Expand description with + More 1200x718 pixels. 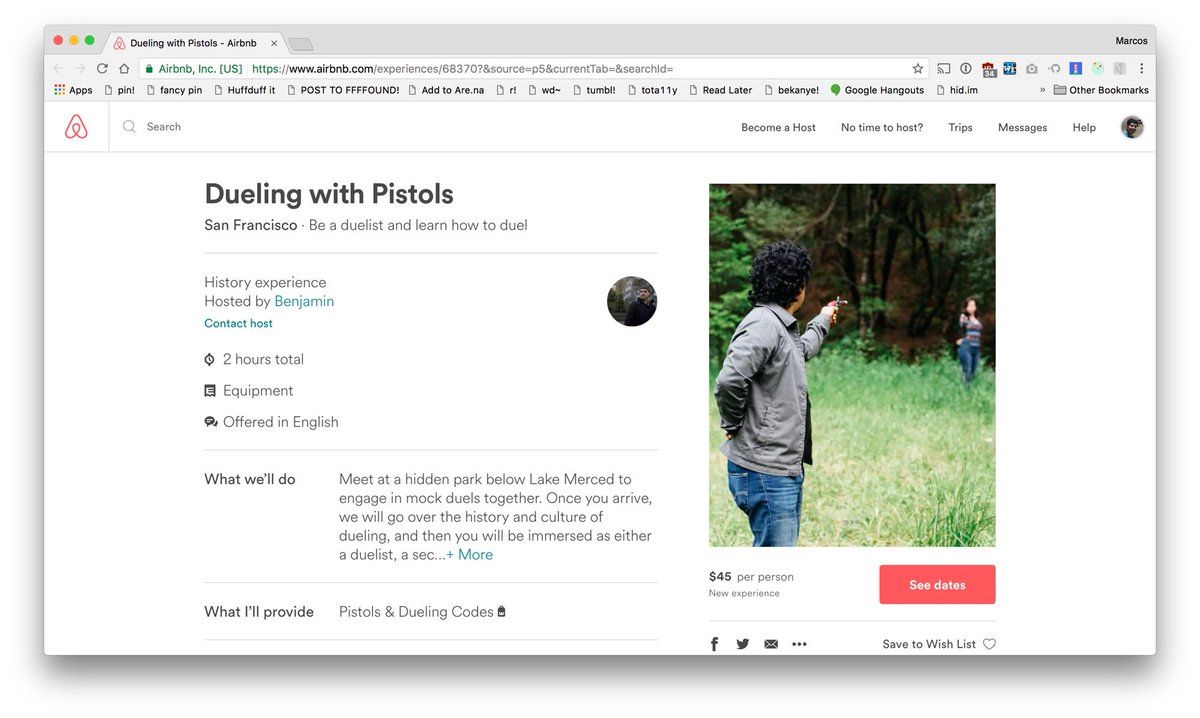pyautogui.click(x=469, y=555)
